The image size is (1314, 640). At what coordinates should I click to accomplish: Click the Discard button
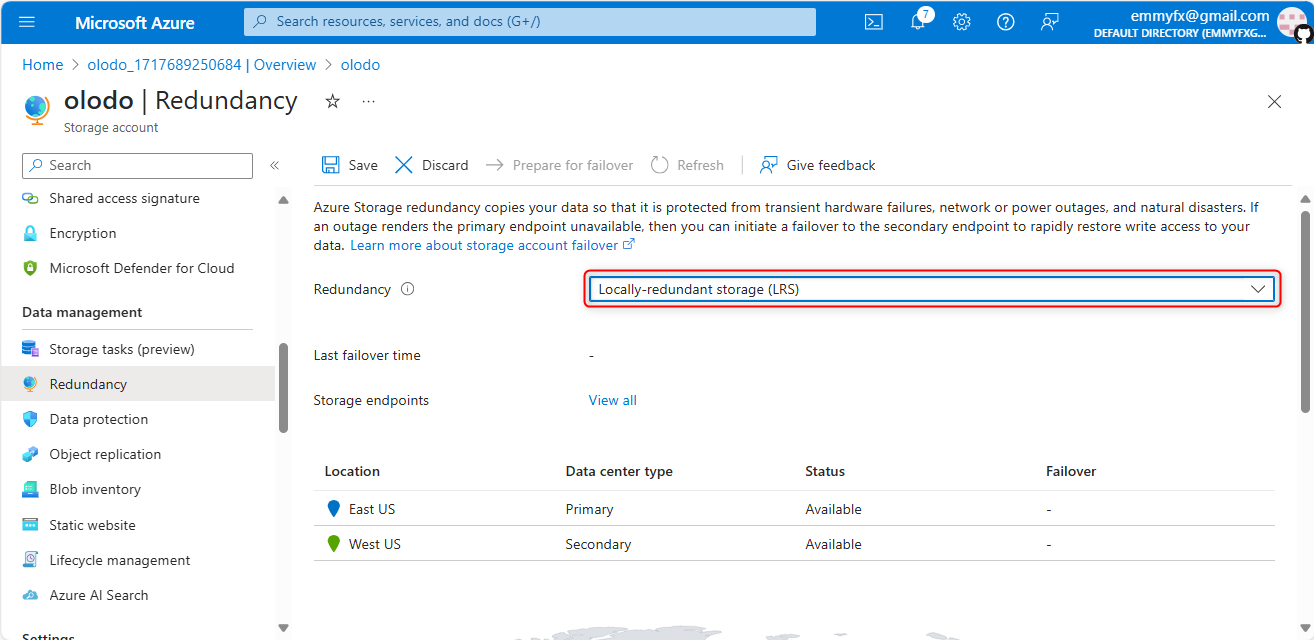pyautogui.click(x=432, y=165)
